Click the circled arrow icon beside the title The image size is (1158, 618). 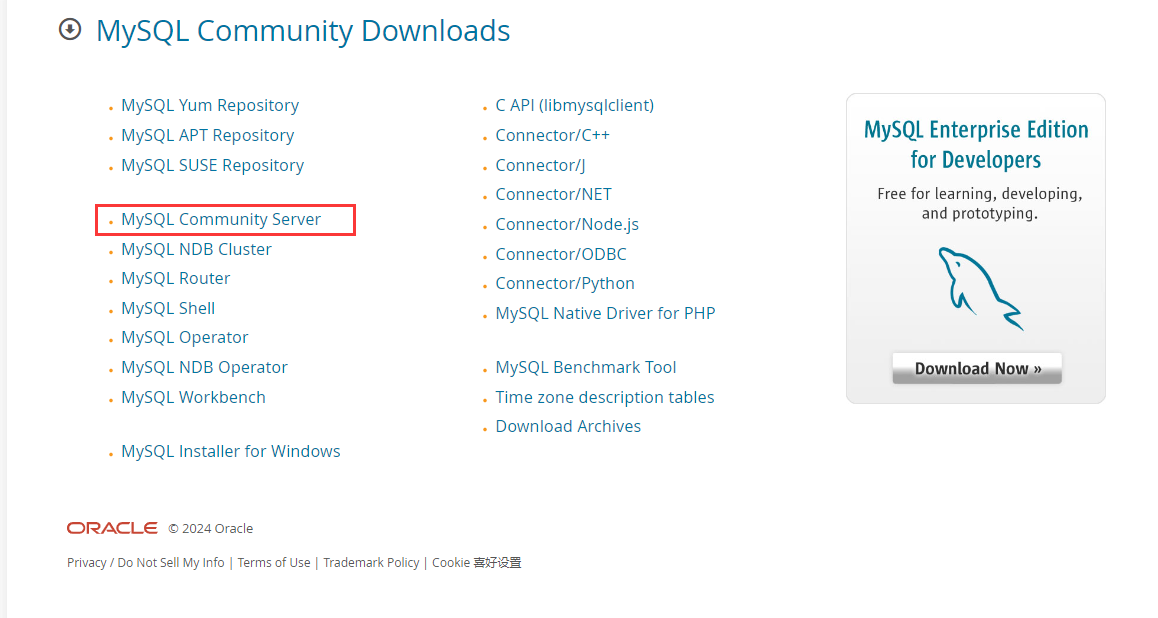[69, 30]
